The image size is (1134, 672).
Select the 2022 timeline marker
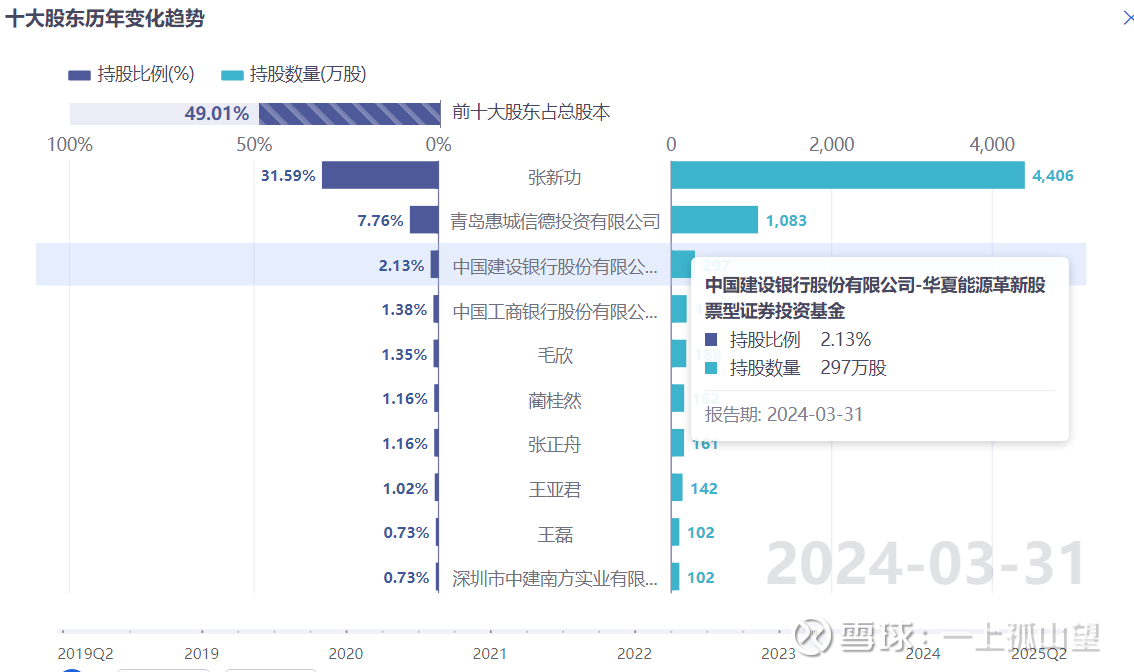tap(634, 653)
